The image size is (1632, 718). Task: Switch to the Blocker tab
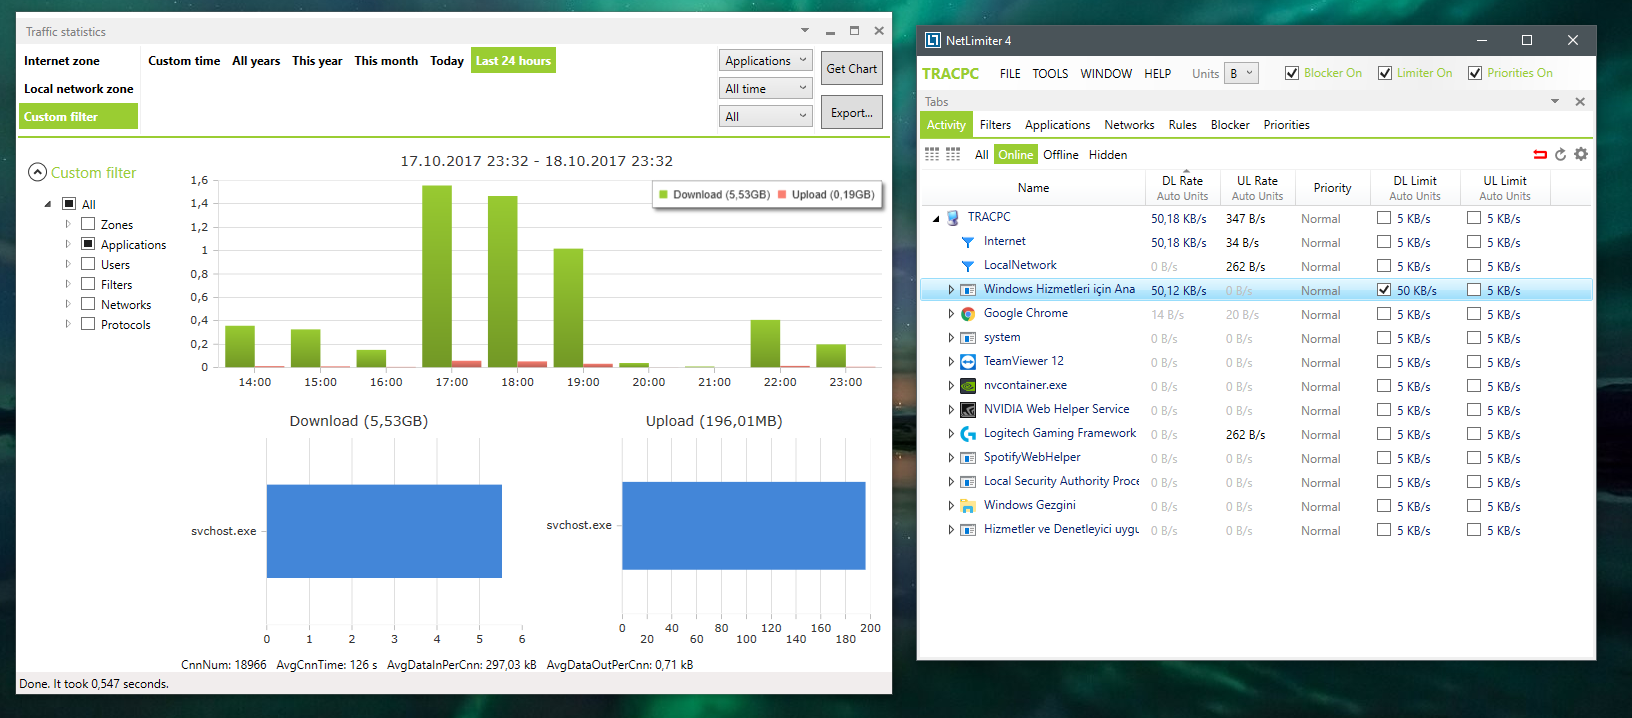pyautogui.click(x=1230, y=125)
